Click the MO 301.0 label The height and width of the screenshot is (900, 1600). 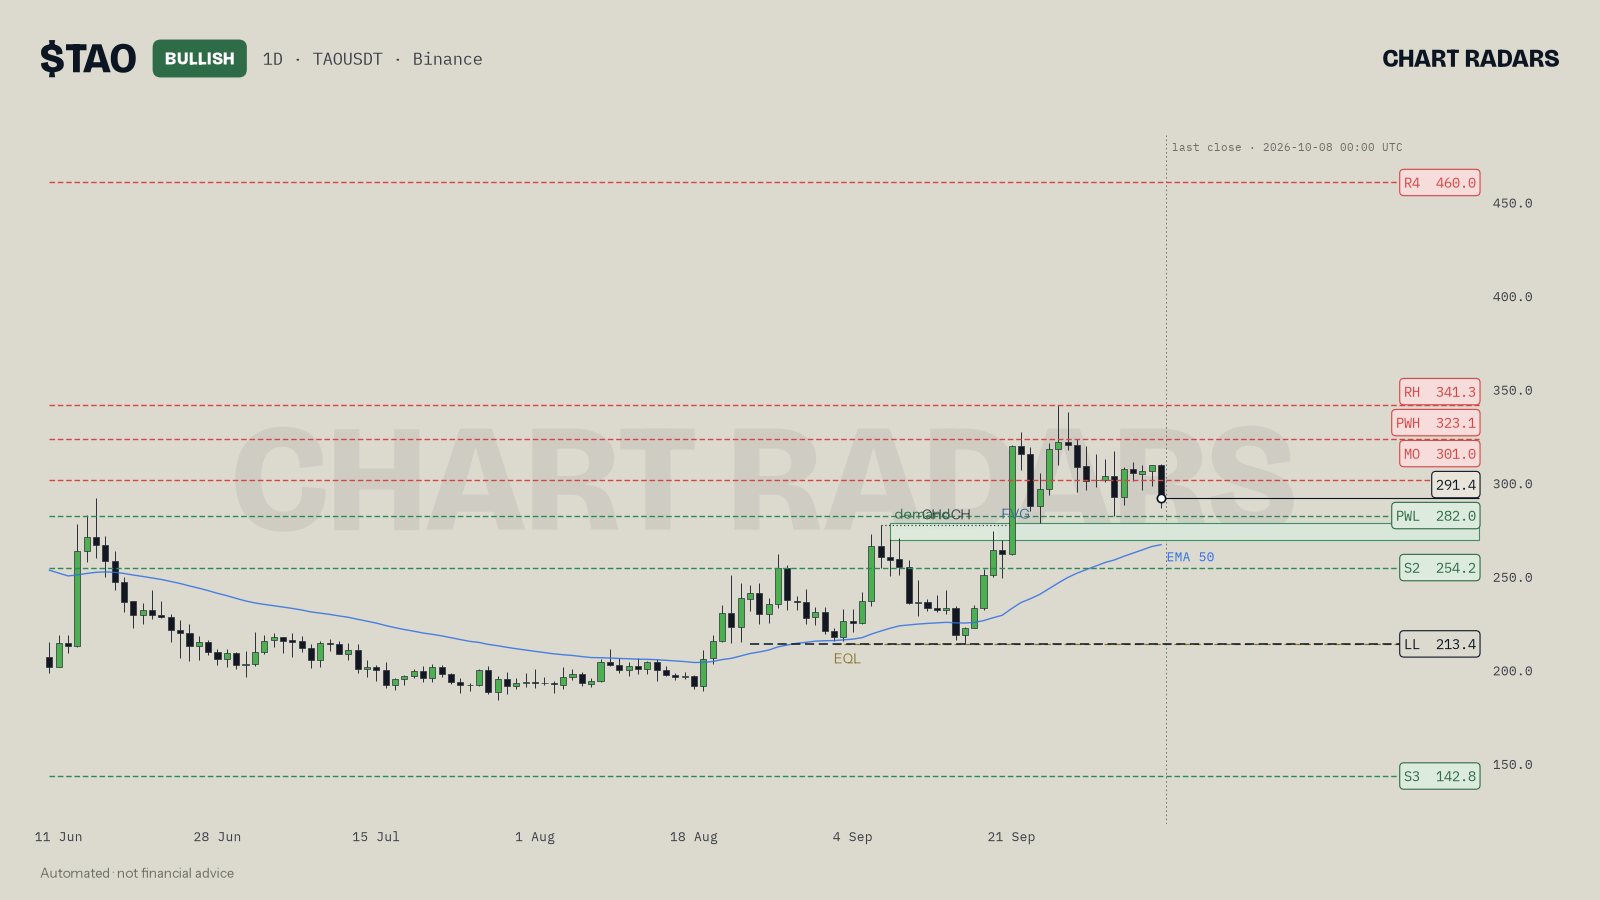[1439, 454]
